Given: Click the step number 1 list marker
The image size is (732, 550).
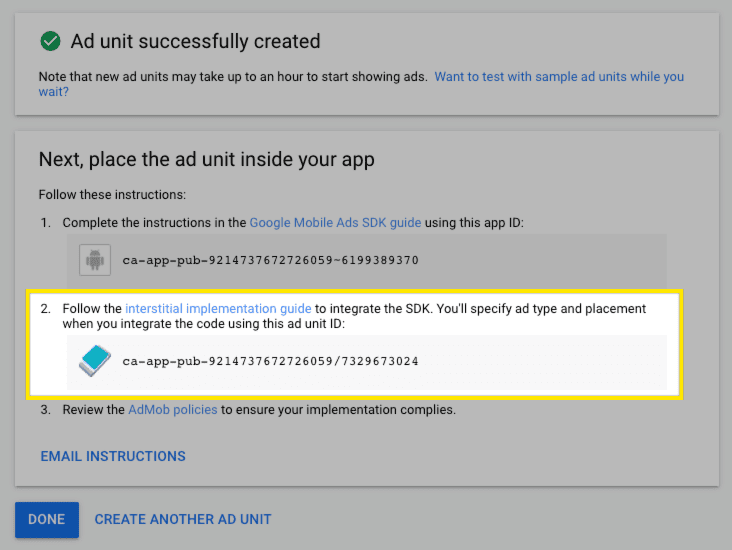Looking at the screenshot, I should 46,221.
